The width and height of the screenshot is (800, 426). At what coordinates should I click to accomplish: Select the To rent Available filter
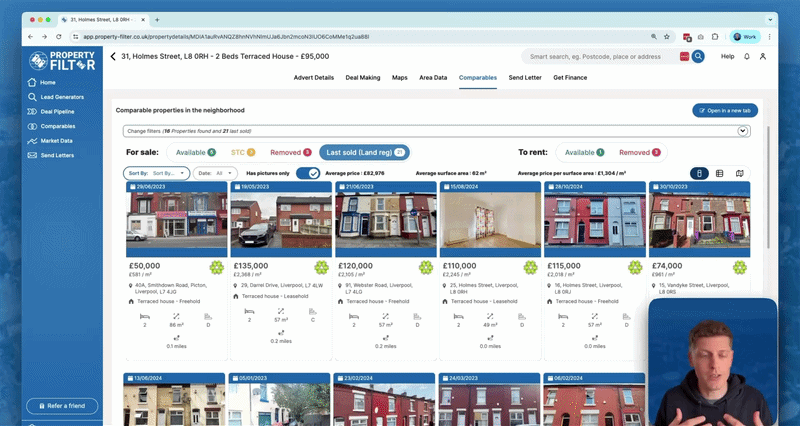click(x=584, y=153)
